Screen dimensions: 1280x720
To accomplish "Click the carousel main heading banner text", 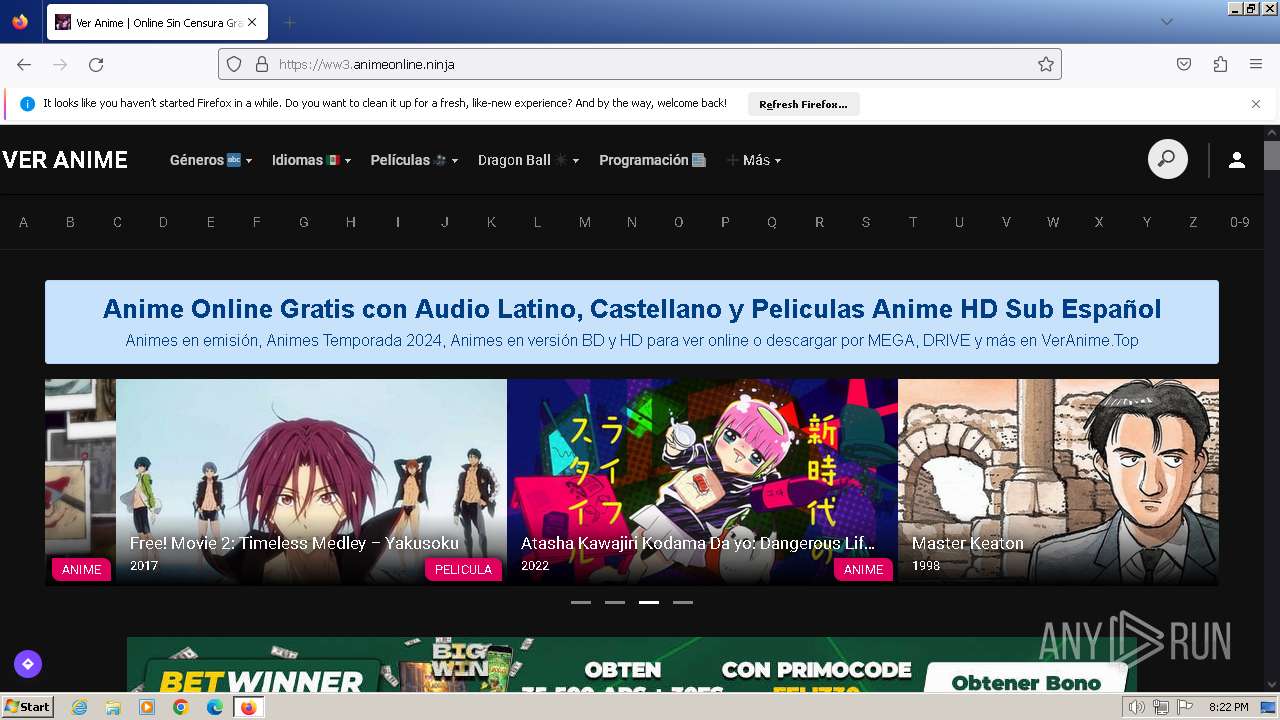I will click(632, 308).
